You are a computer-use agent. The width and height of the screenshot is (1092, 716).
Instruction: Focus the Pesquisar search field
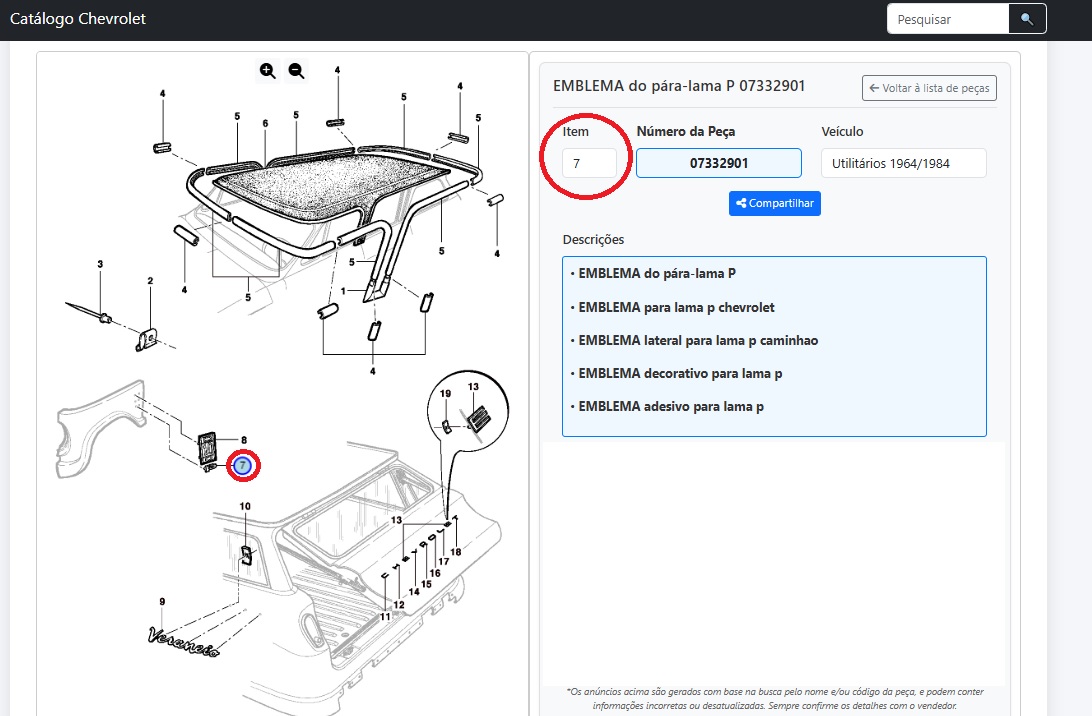(947, 19)
